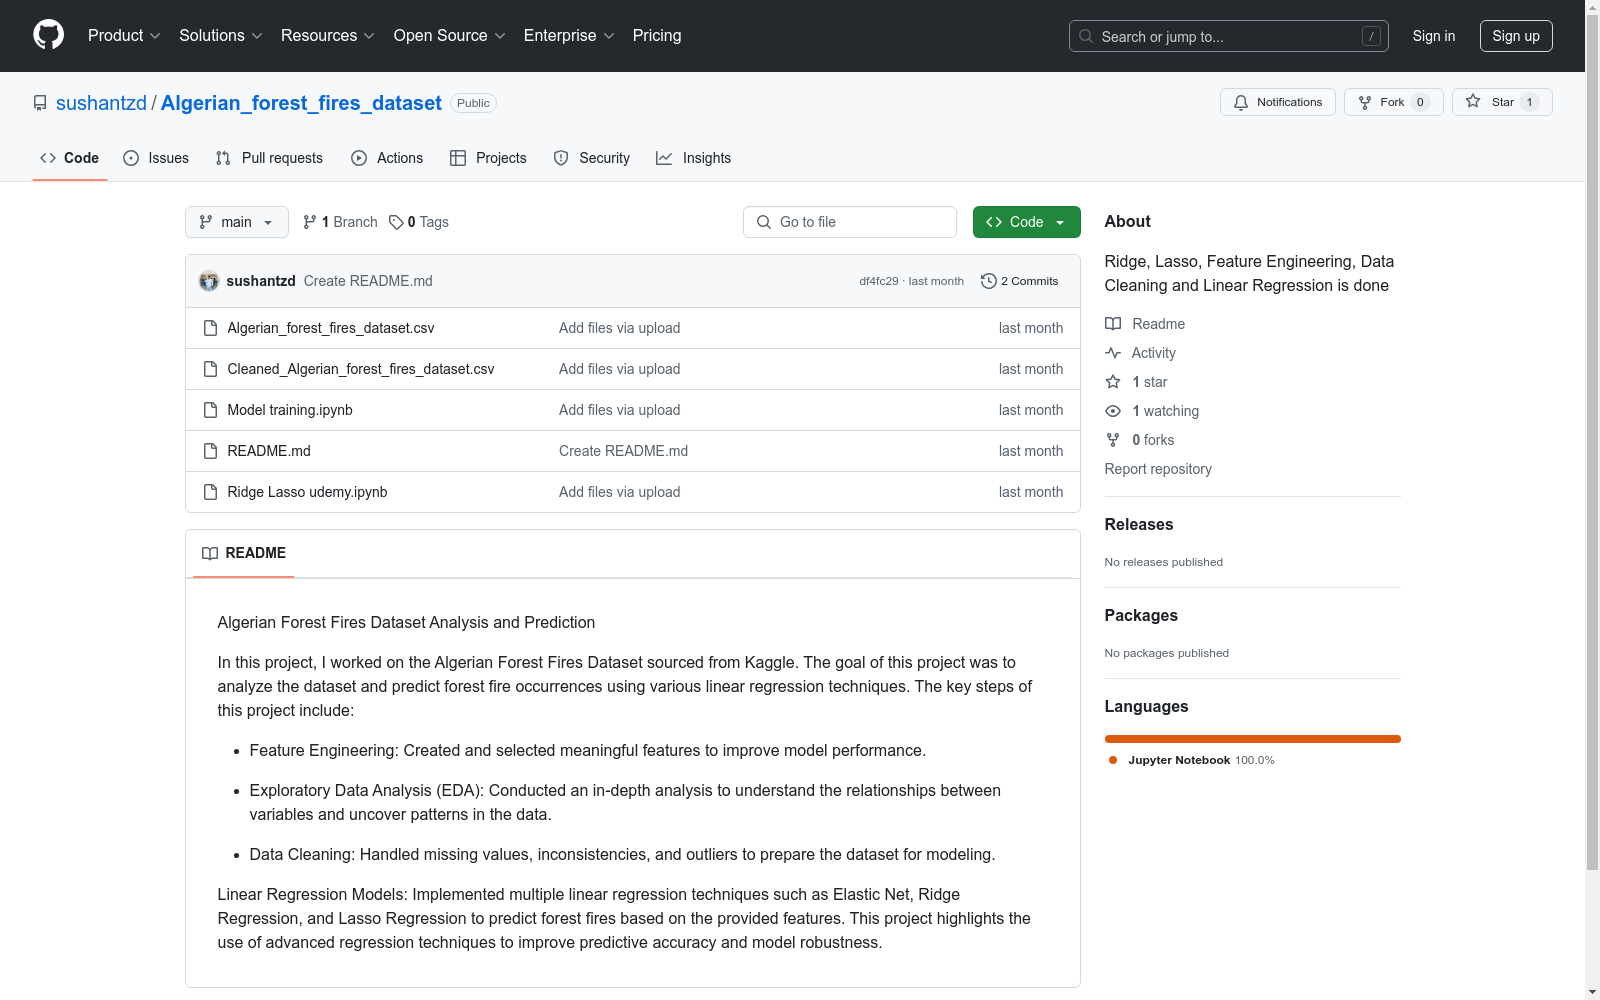Viewport: 1600px width, 1000px height.
Task: Open the green Code dropdown
Action: click(x=1026, y=222)
